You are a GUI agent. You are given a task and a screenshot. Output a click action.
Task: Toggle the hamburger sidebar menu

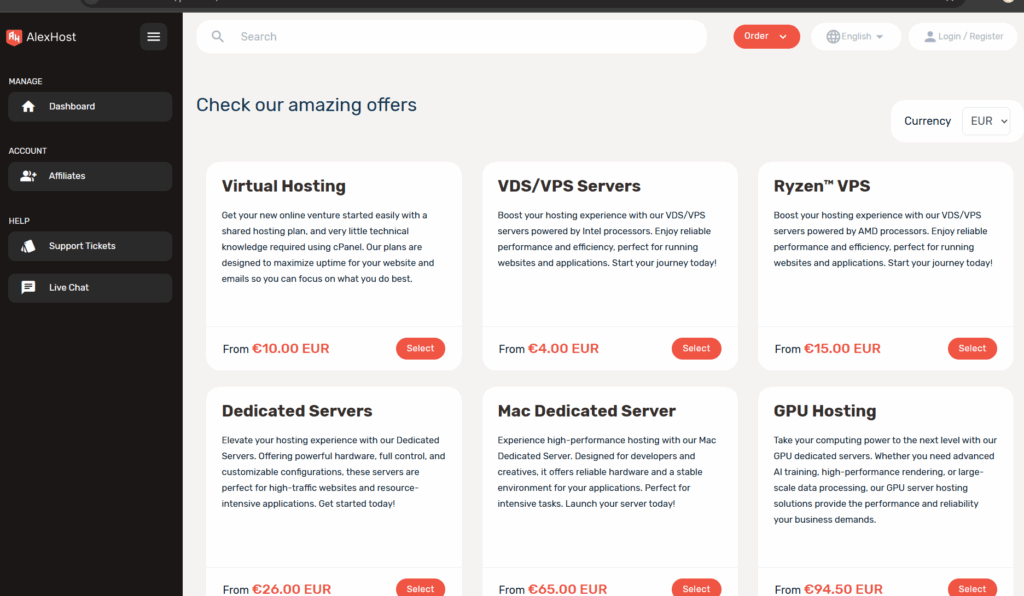click(153, 37)
